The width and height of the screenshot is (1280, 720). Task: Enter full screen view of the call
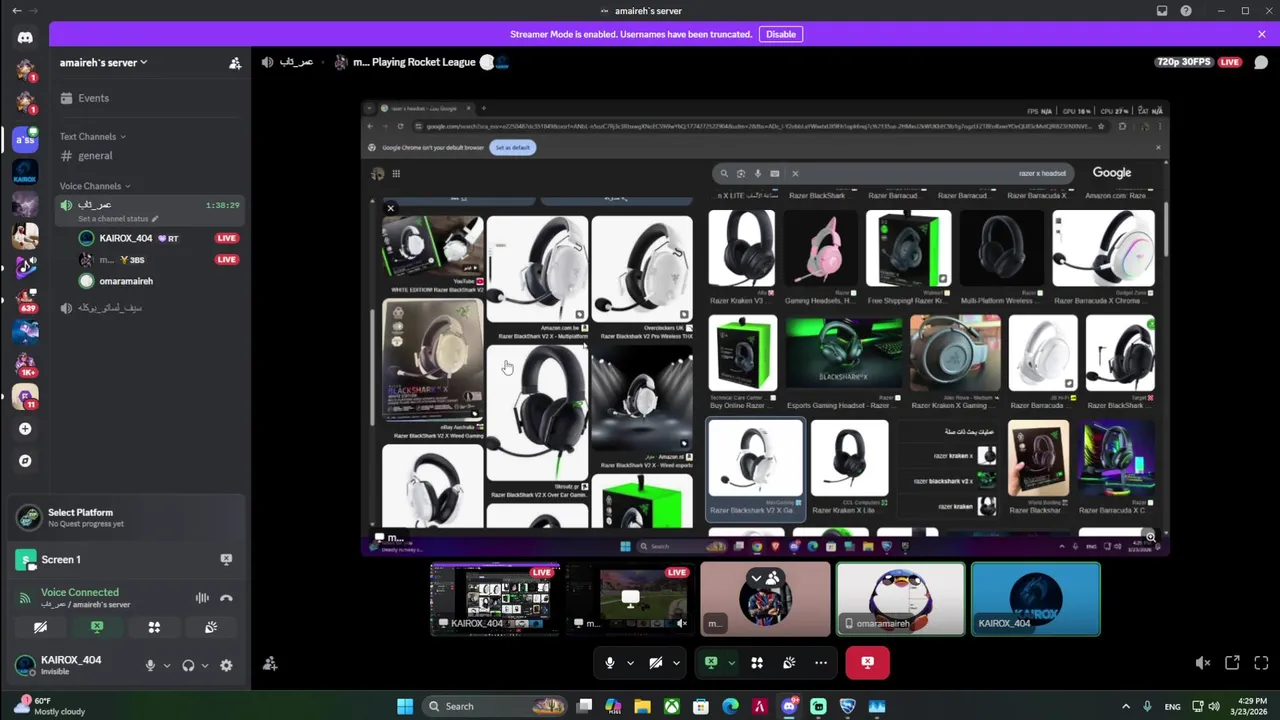1261,662
